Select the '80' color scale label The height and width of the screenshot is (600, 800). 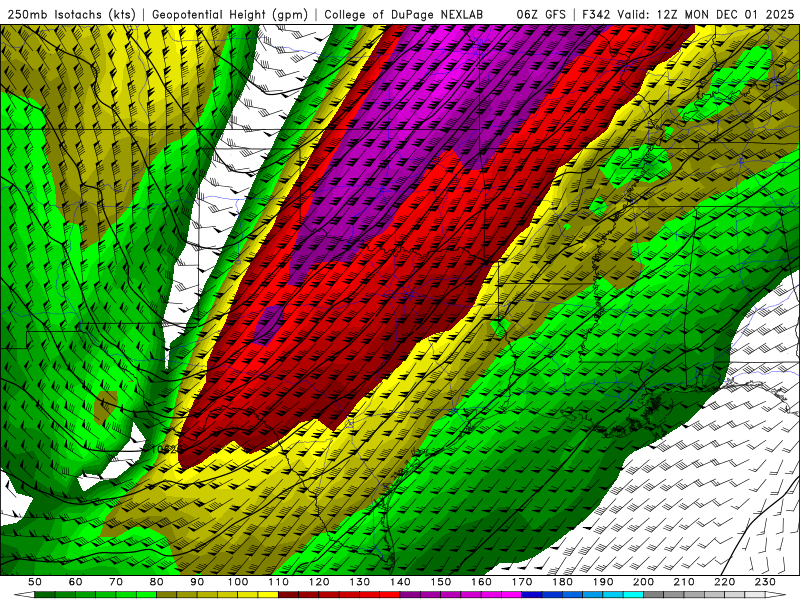(157, 582)
